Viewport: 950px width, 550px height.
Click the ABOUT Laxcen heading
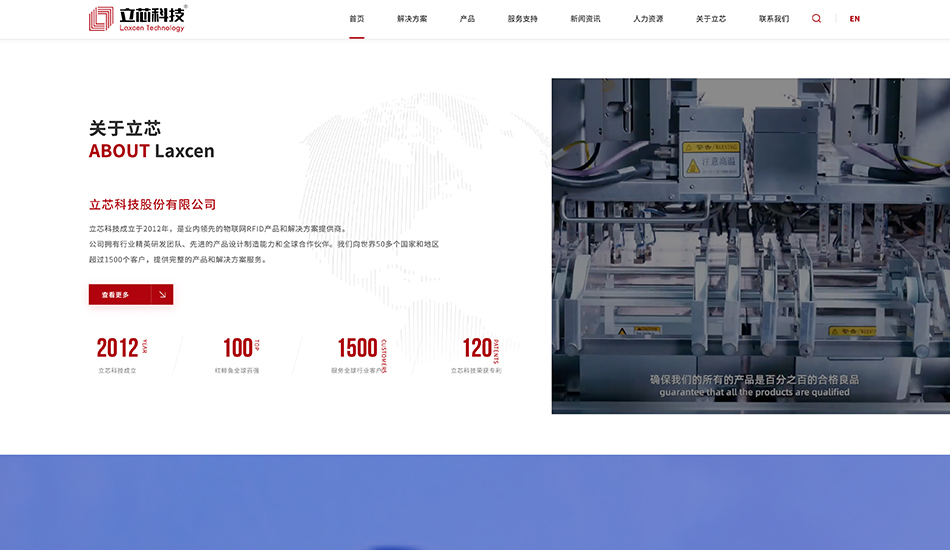tap(151, 151)
